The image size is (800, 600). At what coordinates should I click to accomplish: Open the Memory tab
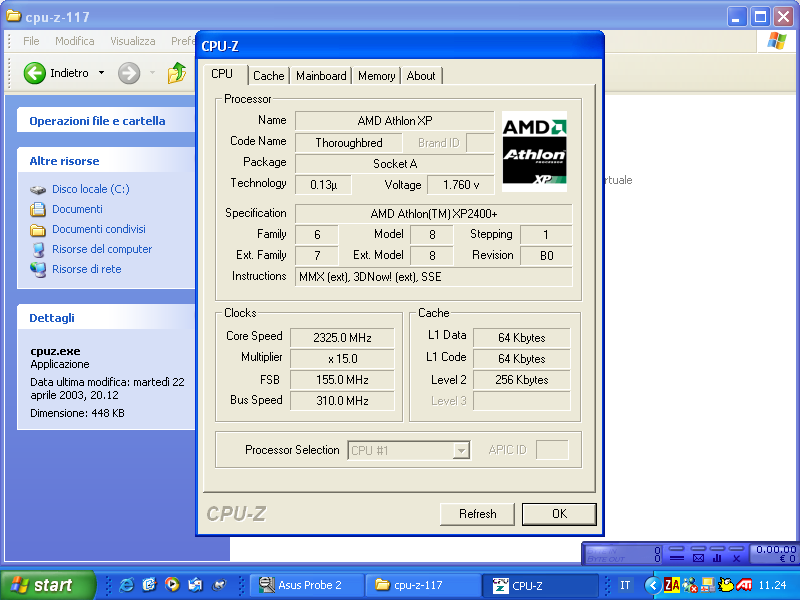pos(377,76)
